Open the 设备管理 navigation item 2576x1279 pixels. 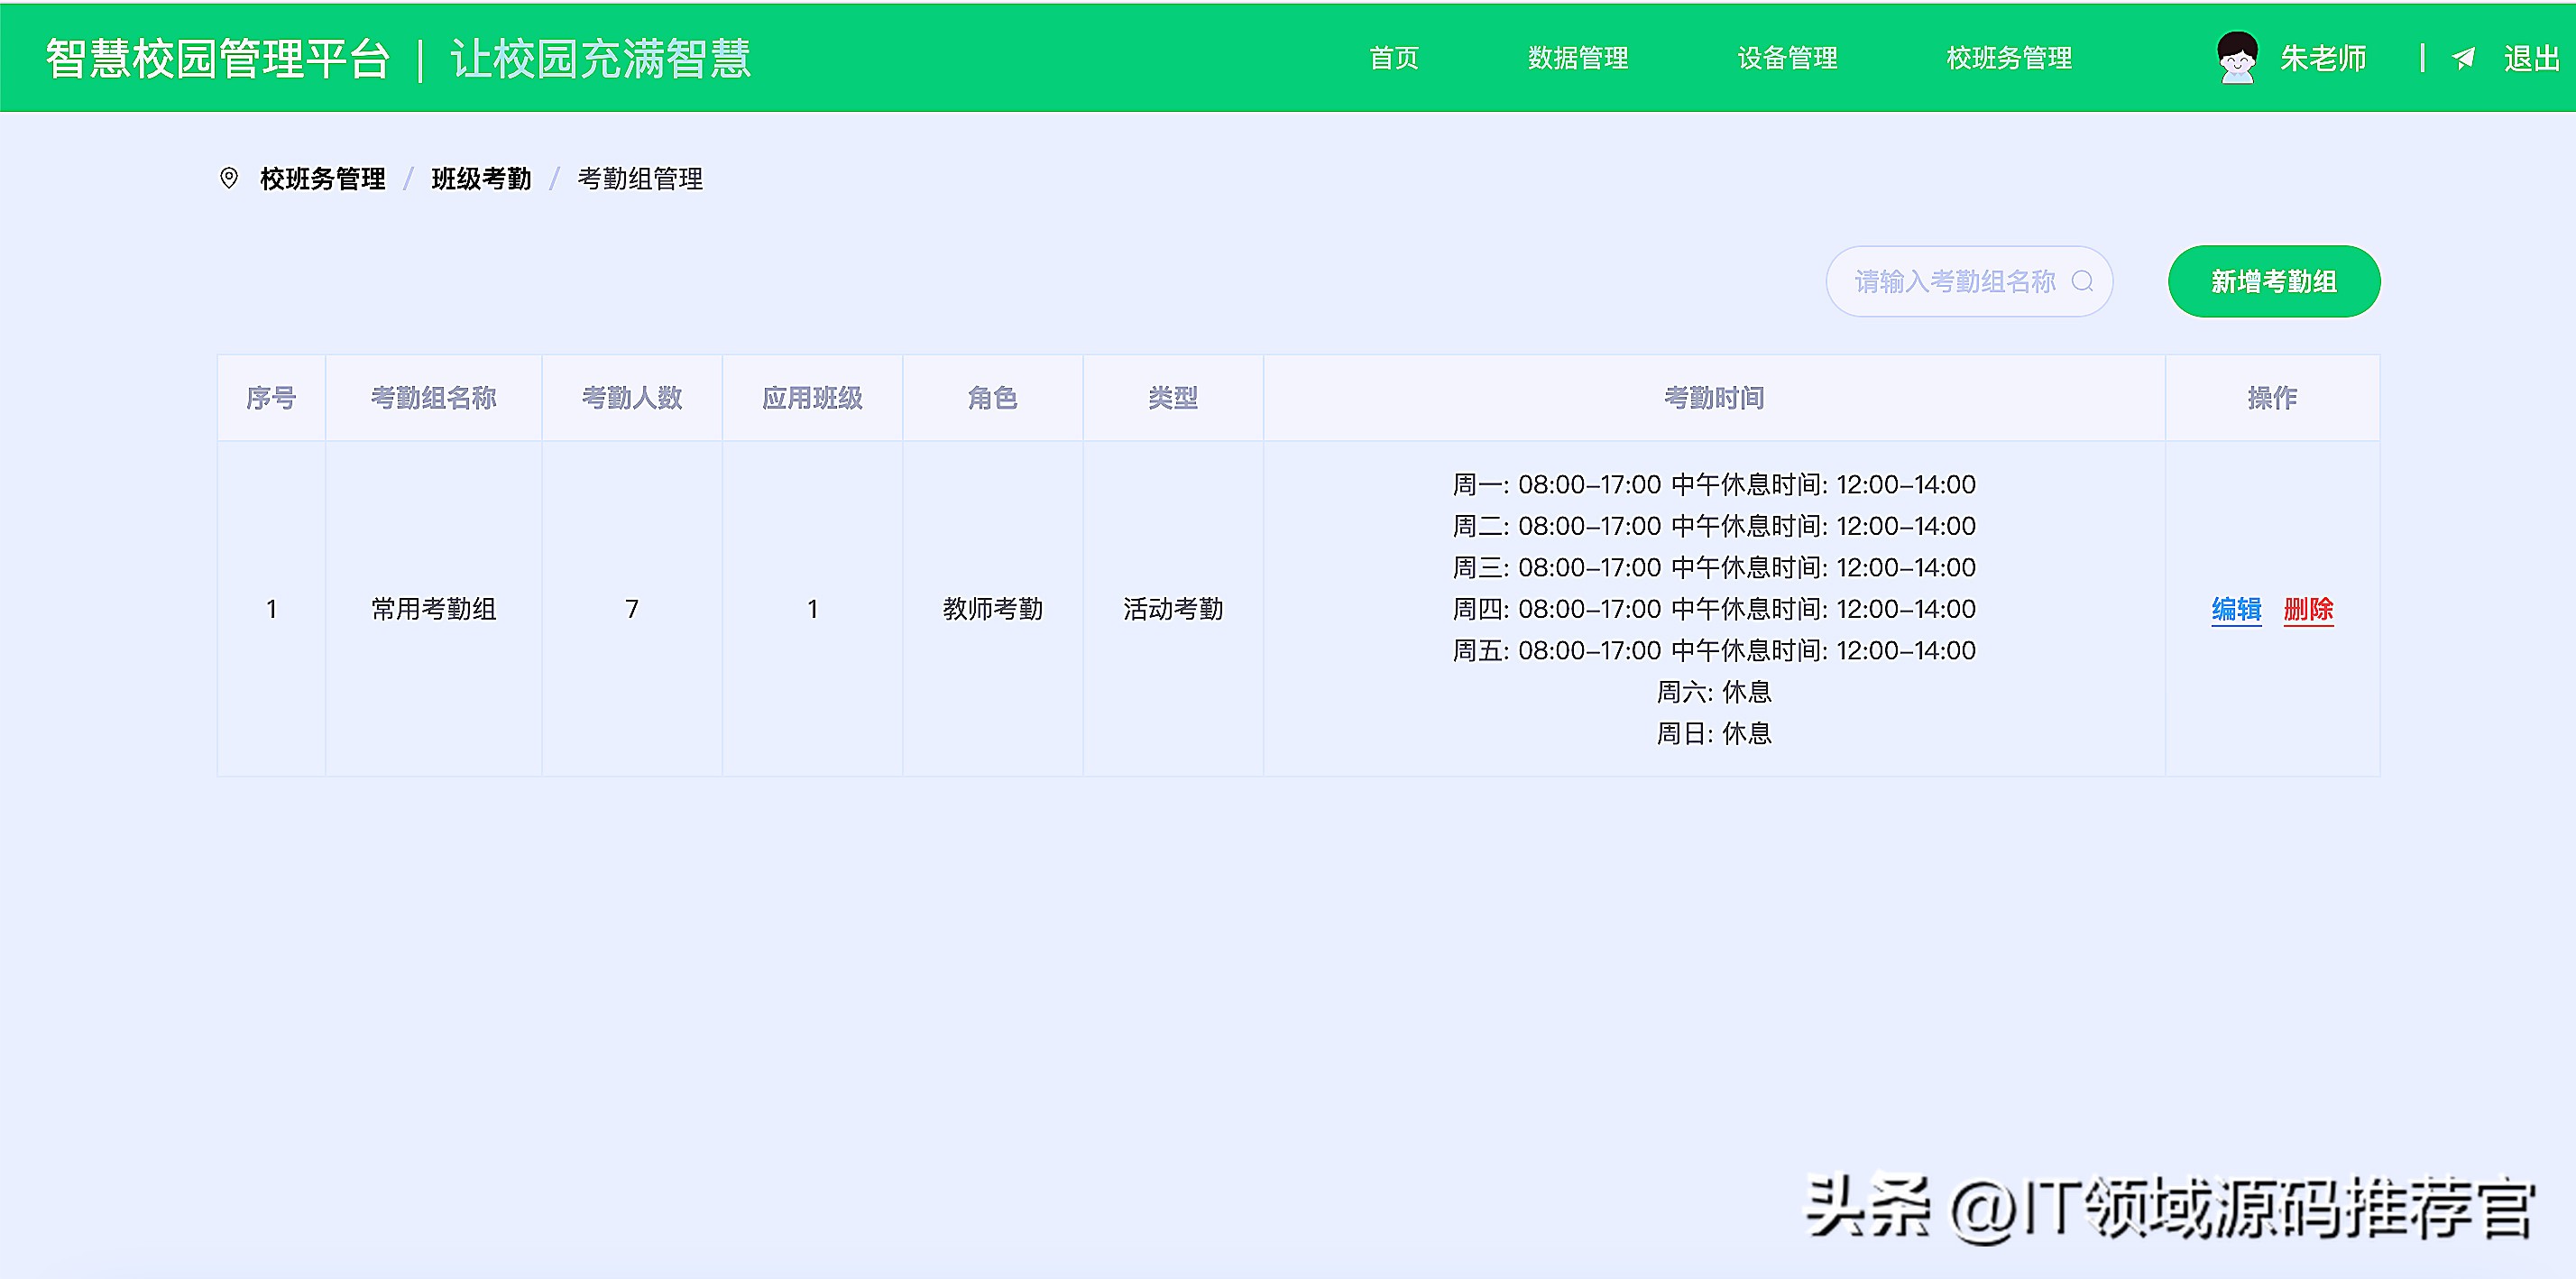coord(1788,58)
